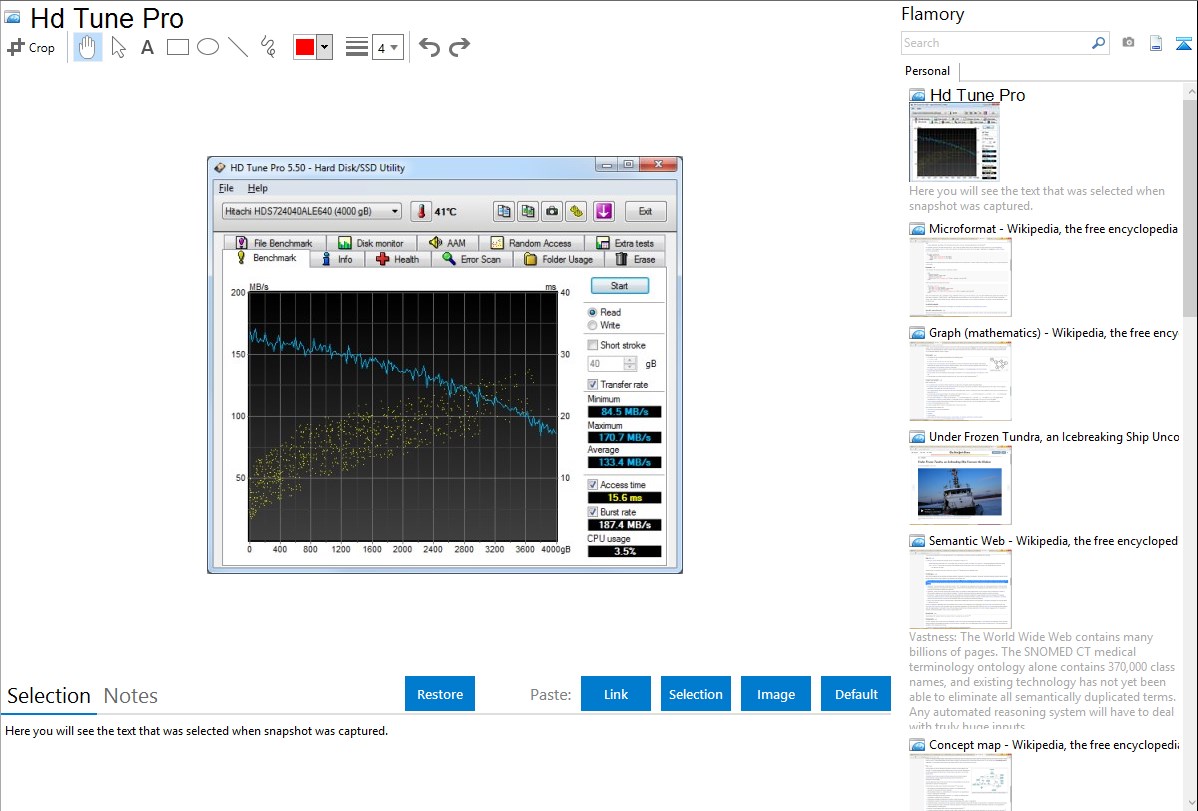Select the Crop tool
This screenshot has height=811, width=1198.
point(31,47)
